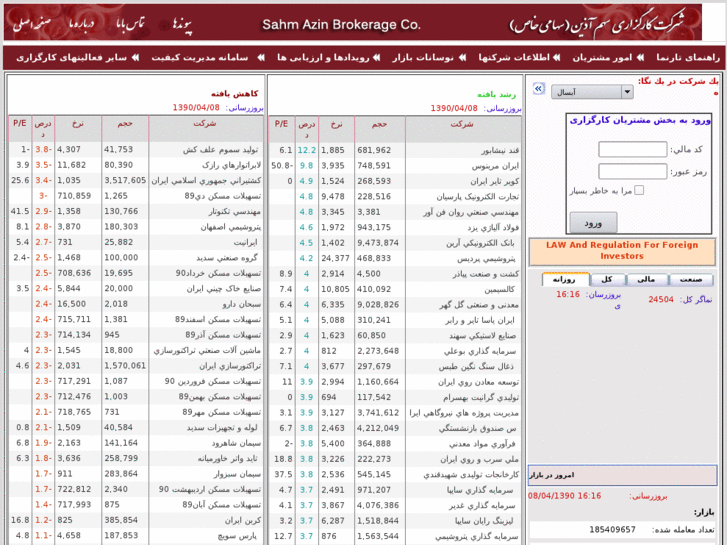This screenshot has width=727, height=545.
Task: Select کشتیرانی جمهوری اسلامی ایران row
Action: [x=136, y=180]
